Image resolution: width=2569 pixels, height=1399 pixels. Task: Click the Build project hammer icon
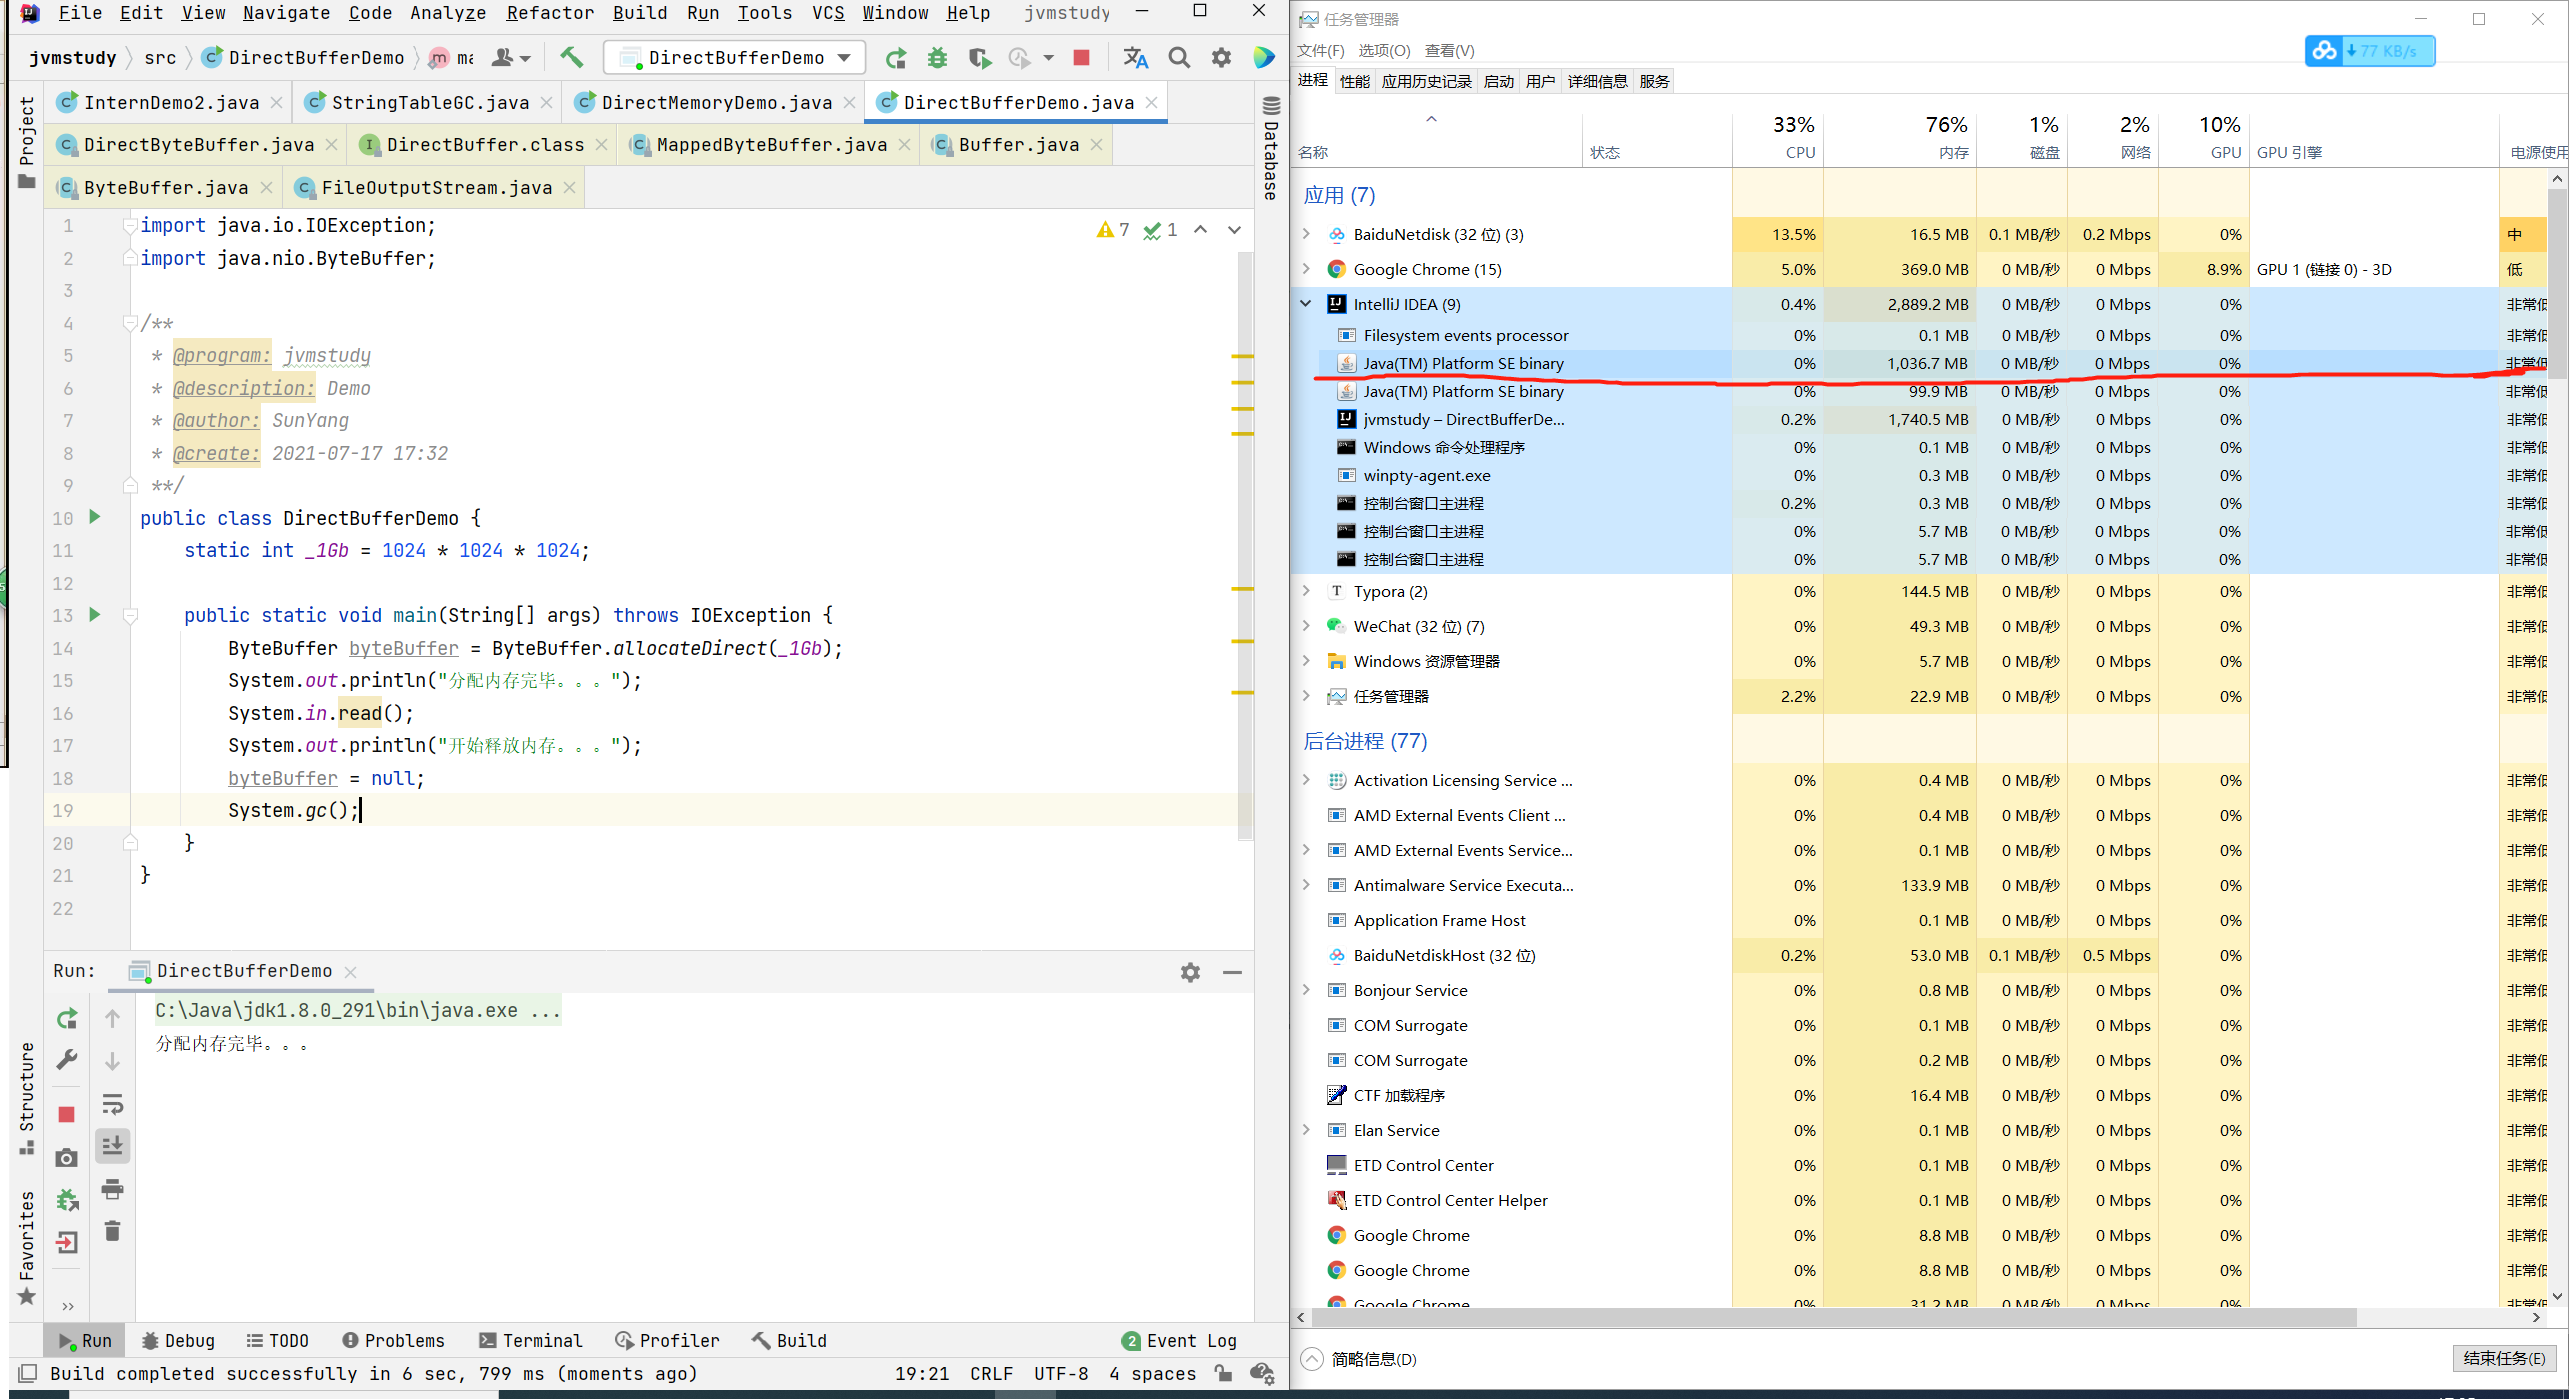point(571,57)
